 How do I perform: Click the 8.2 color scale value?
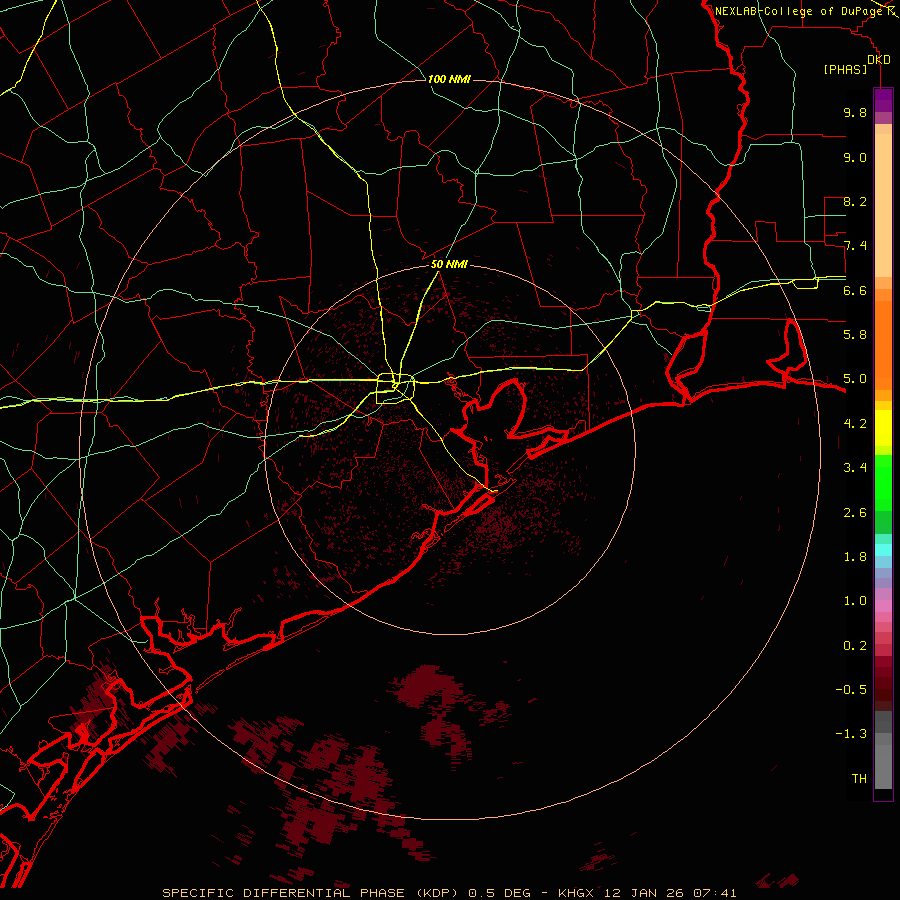tap(855, 201)
